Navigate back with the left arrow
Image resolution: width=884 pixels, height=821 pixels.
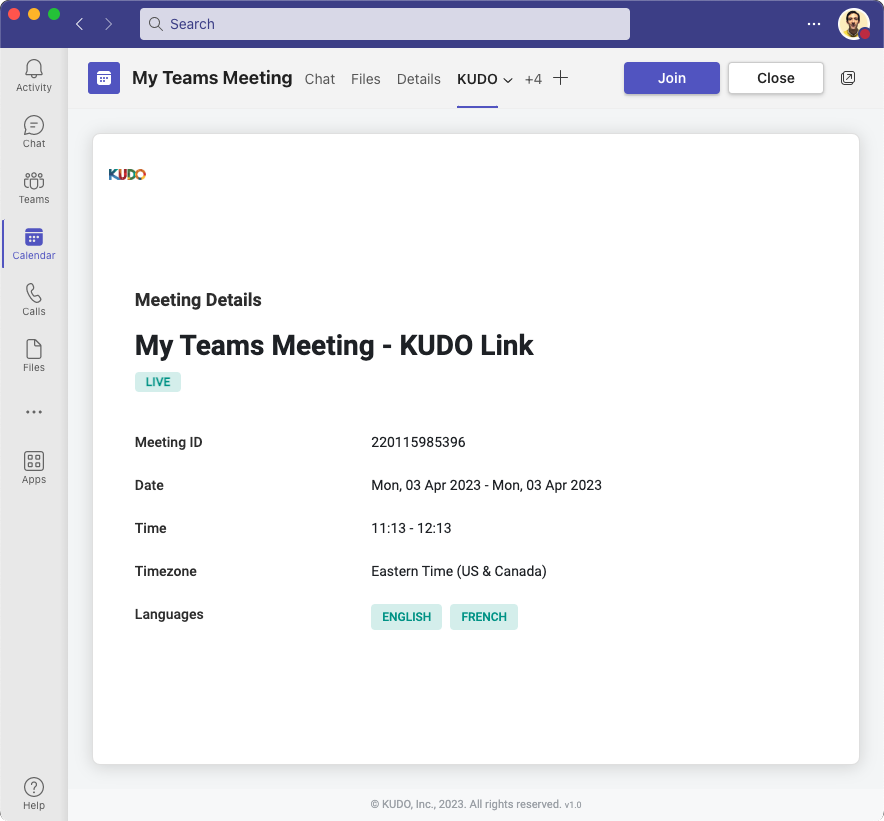(80, 24)
